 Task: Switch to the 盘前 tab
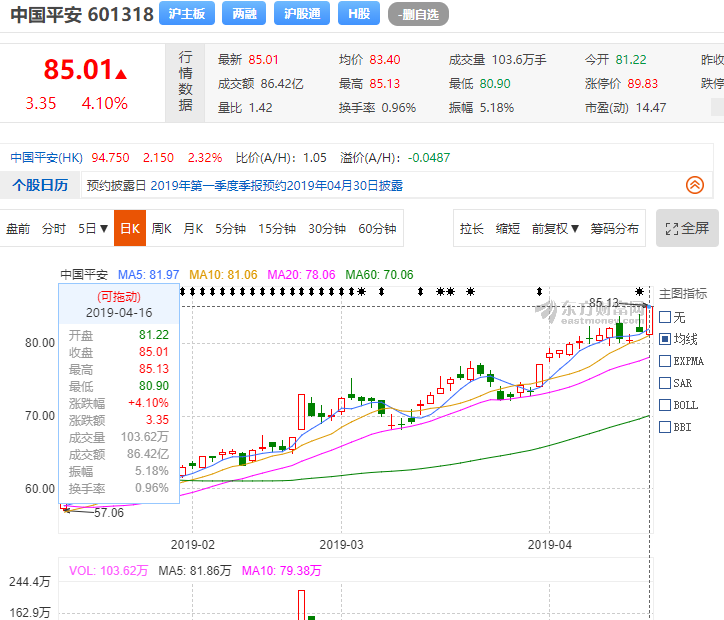18,229
